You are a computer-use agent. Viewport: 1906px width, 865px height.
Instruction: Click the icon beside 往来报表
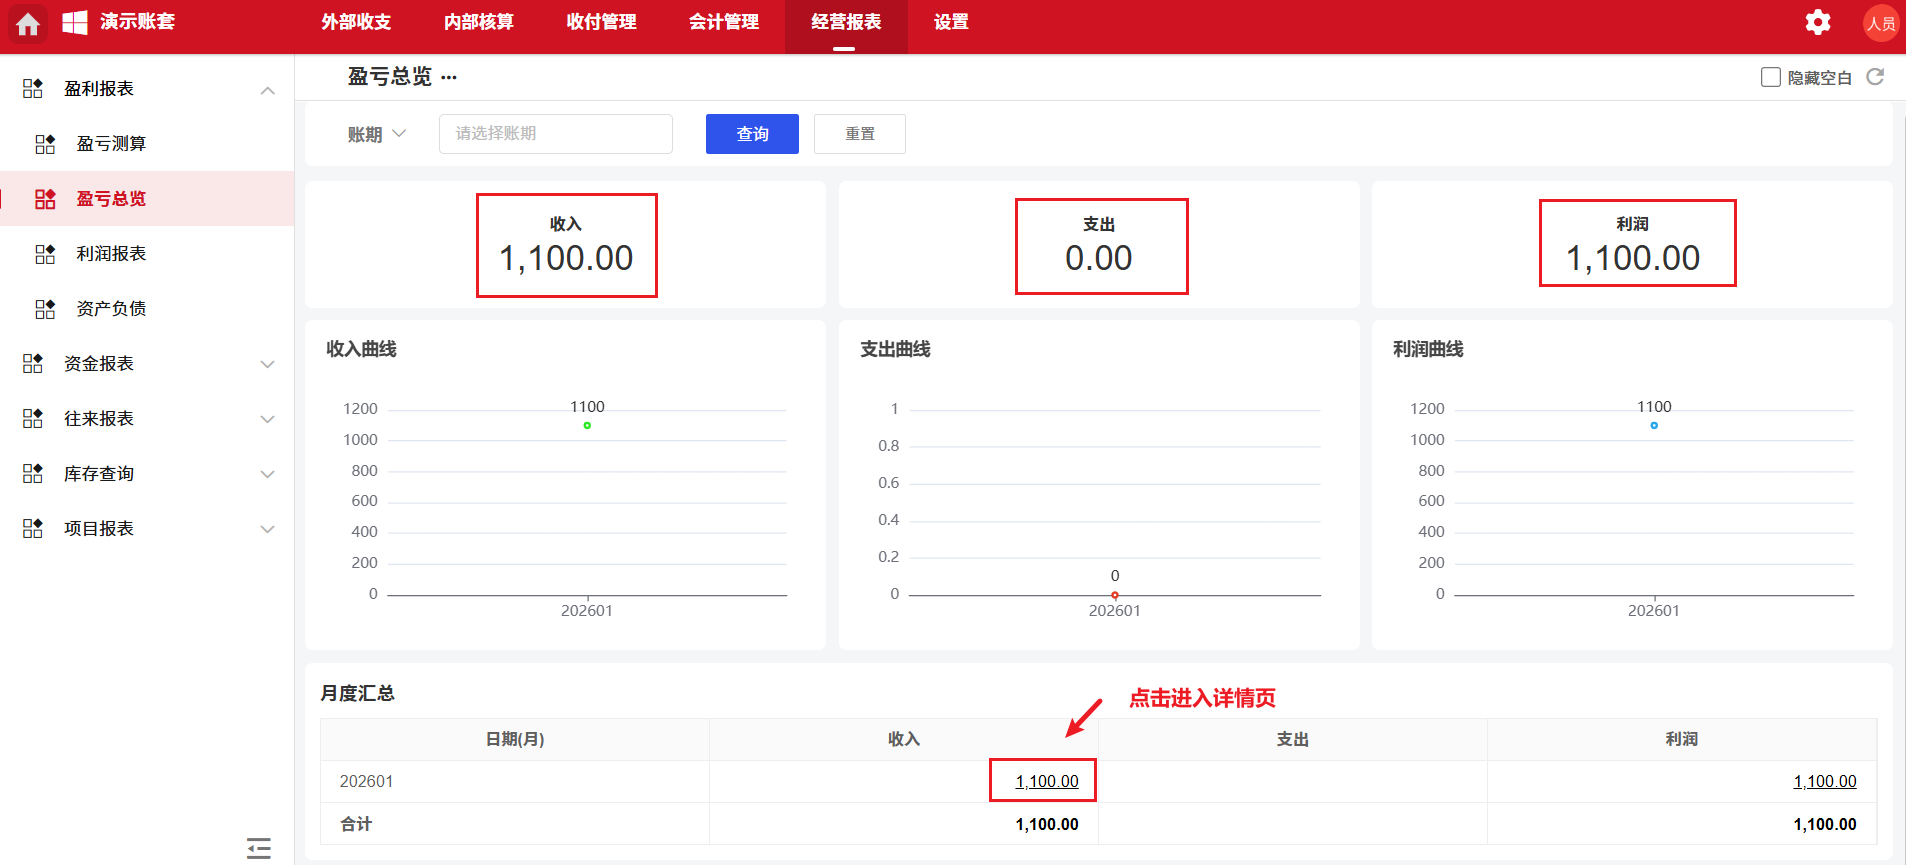click(33, 418)
